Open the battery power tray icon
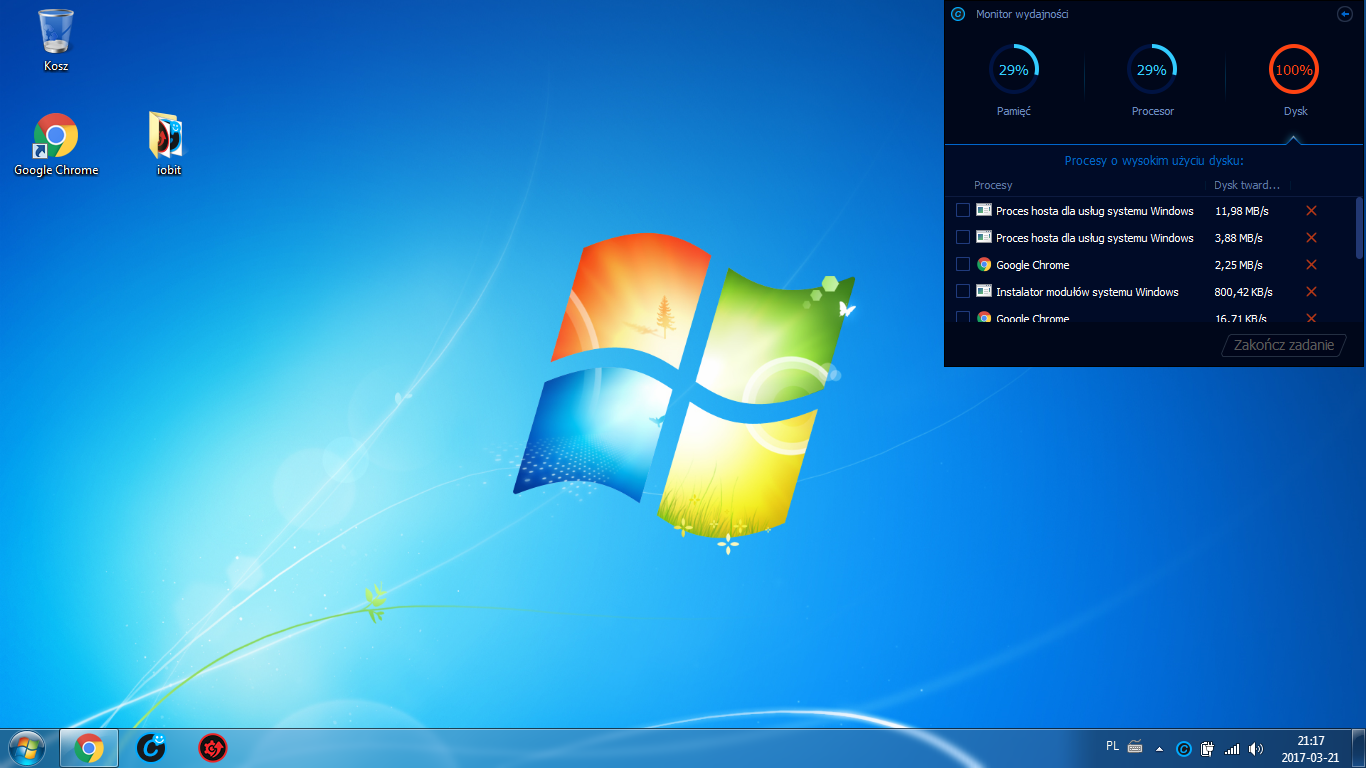 [1207, 748]
